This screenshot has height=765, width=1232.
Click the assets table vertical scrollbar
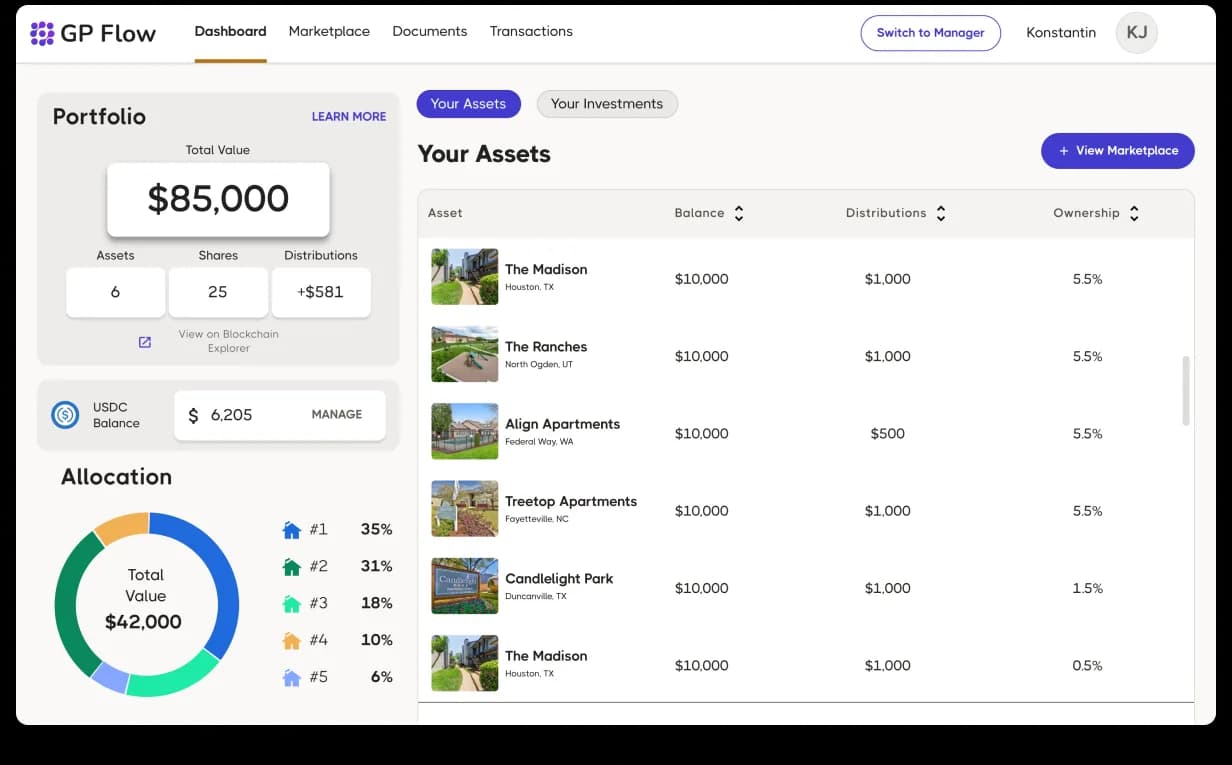pos(1187,390)
